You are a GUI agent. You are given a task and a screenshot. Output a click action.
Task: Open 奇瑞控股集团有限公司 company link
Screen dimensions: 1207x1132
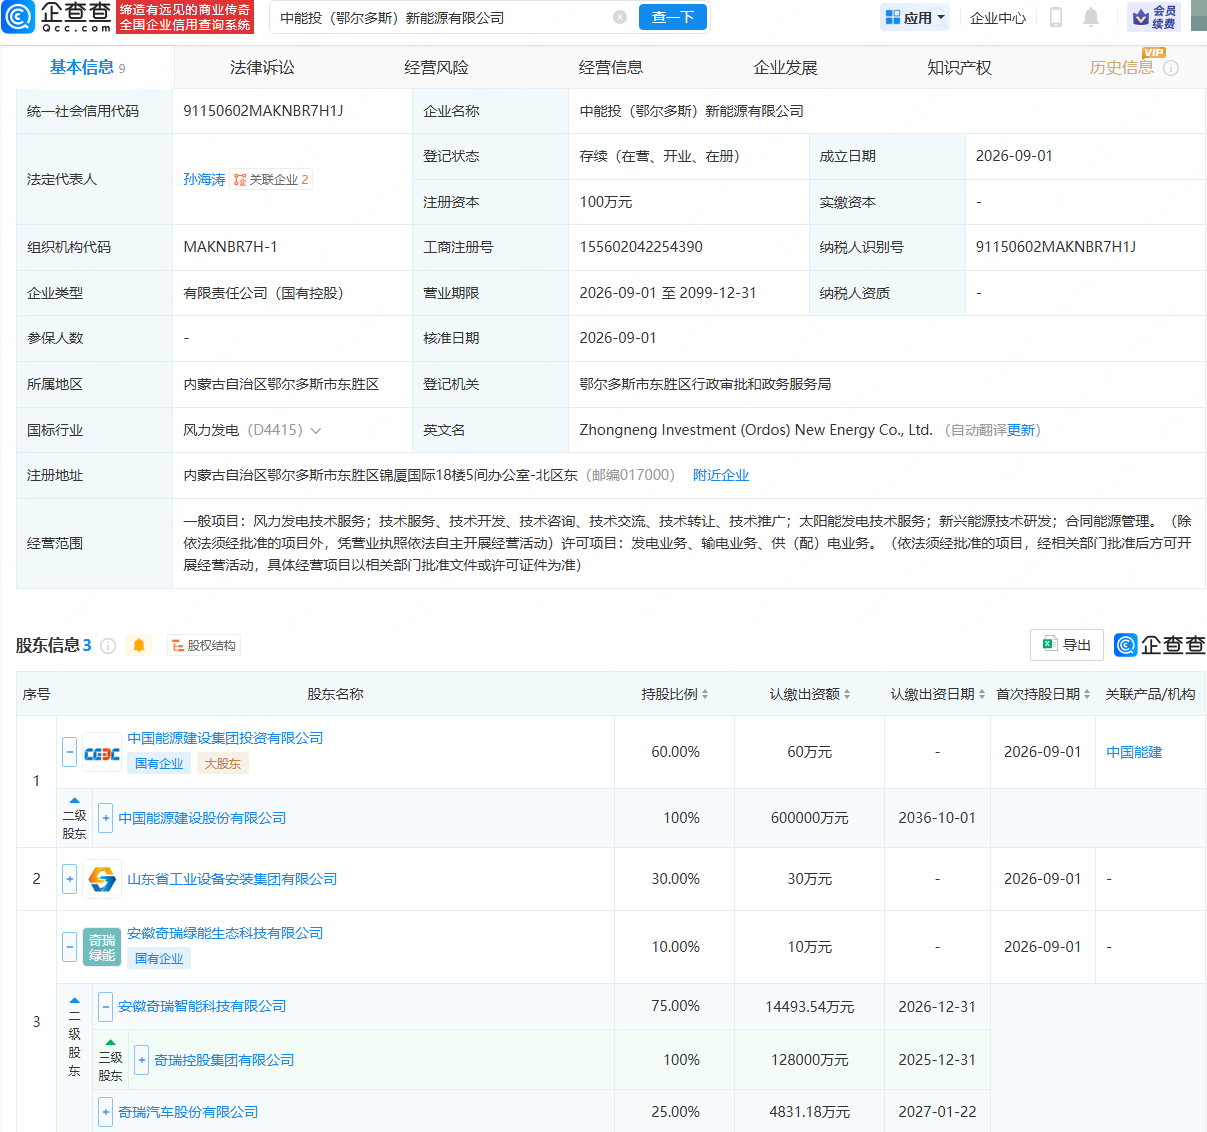pos(224,1060)
